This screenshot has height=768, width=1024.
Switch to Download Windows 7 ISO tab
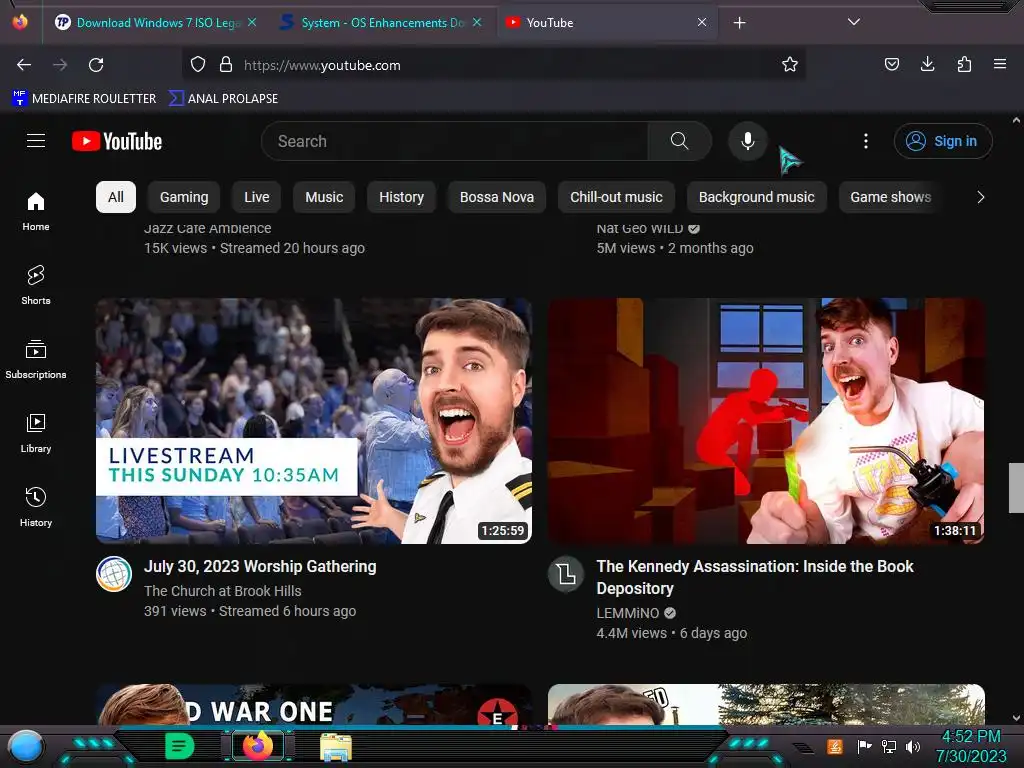pyautogui.click(x=155, y=23)
